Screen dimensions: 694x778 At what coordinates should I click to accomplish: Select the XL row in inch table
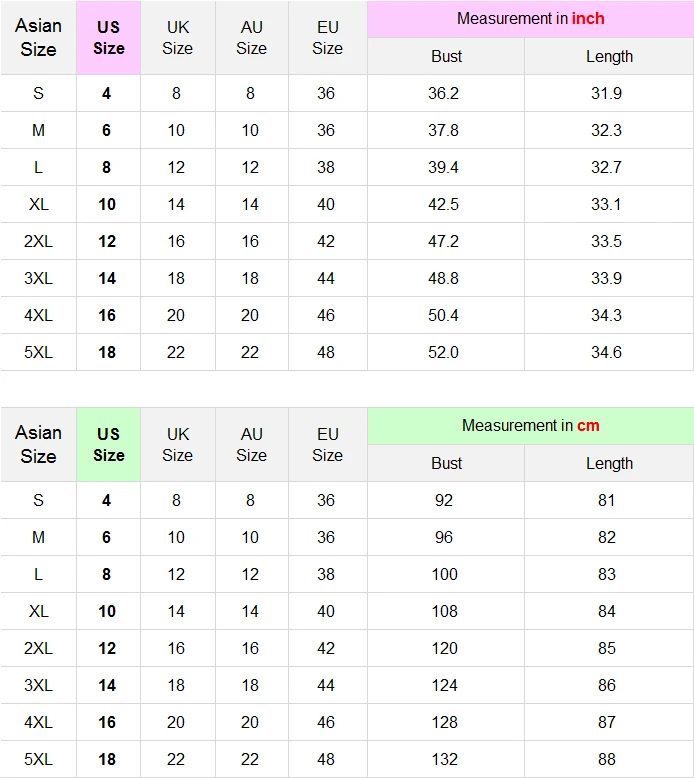tap(347, 204)
